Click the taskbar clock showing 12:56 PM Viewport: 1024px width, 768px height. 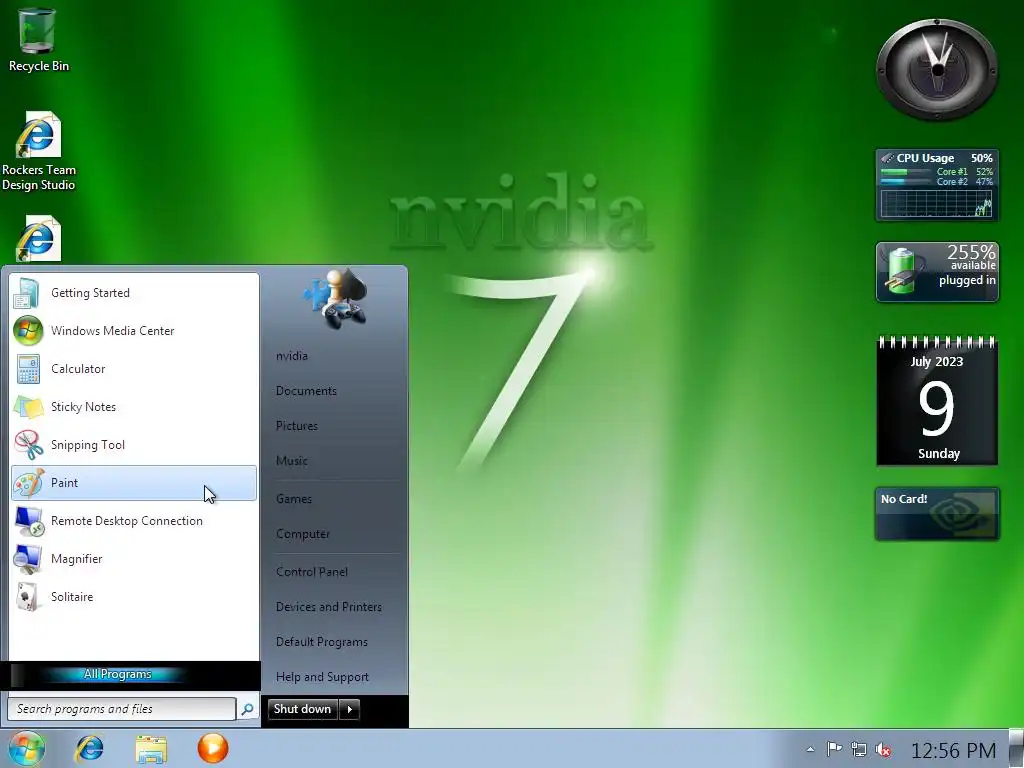[953, 751]
